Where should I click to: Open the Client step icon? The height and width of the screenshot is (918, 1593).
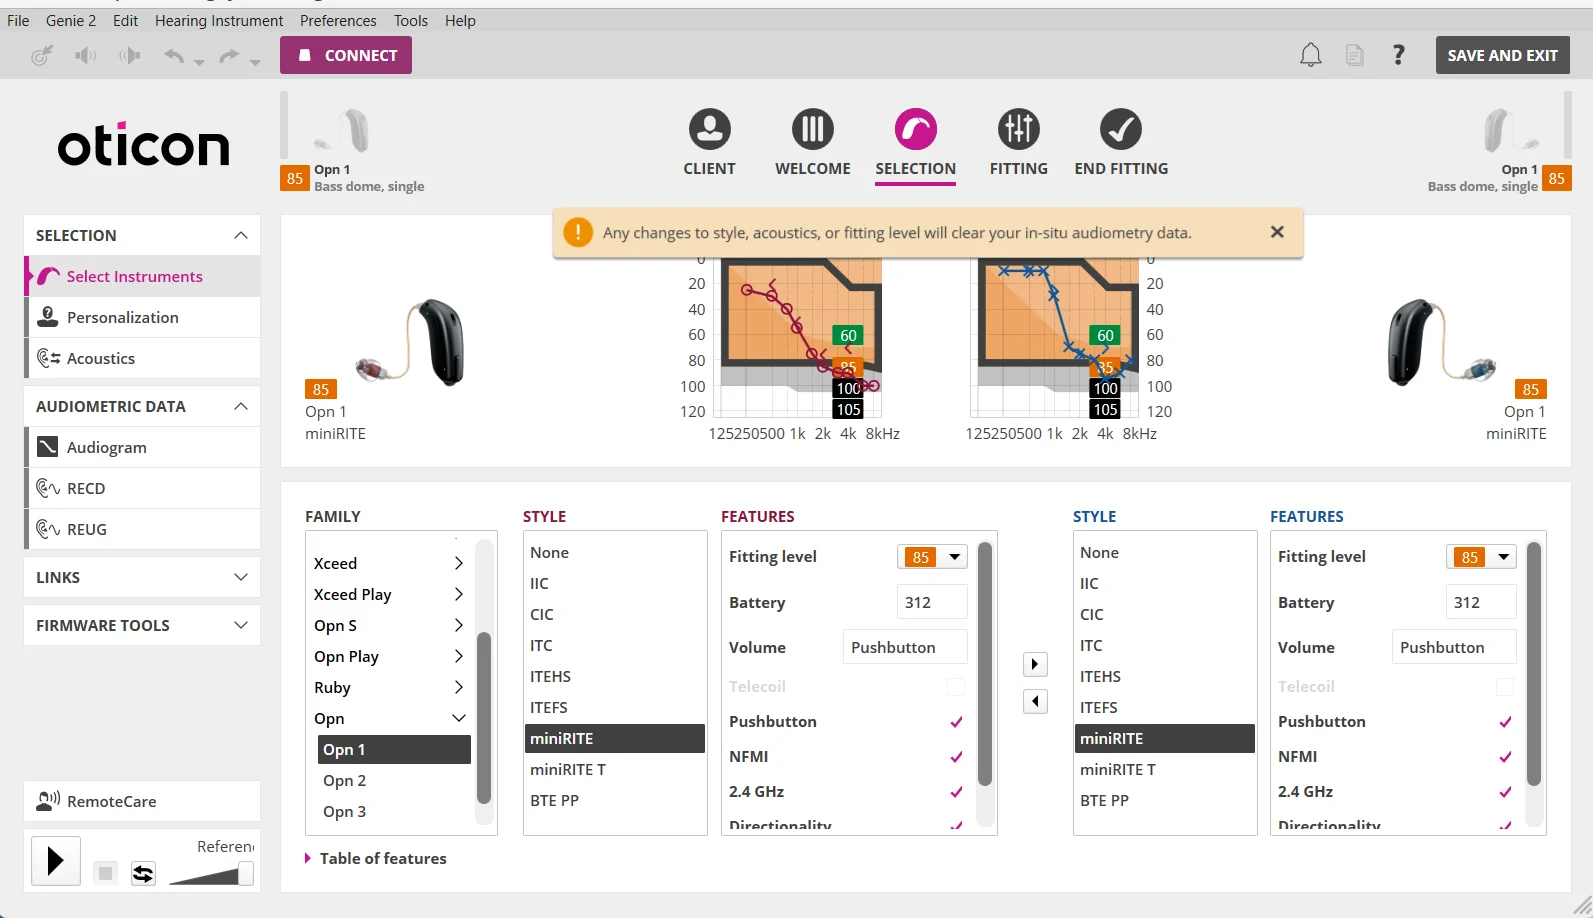[709, 129]
